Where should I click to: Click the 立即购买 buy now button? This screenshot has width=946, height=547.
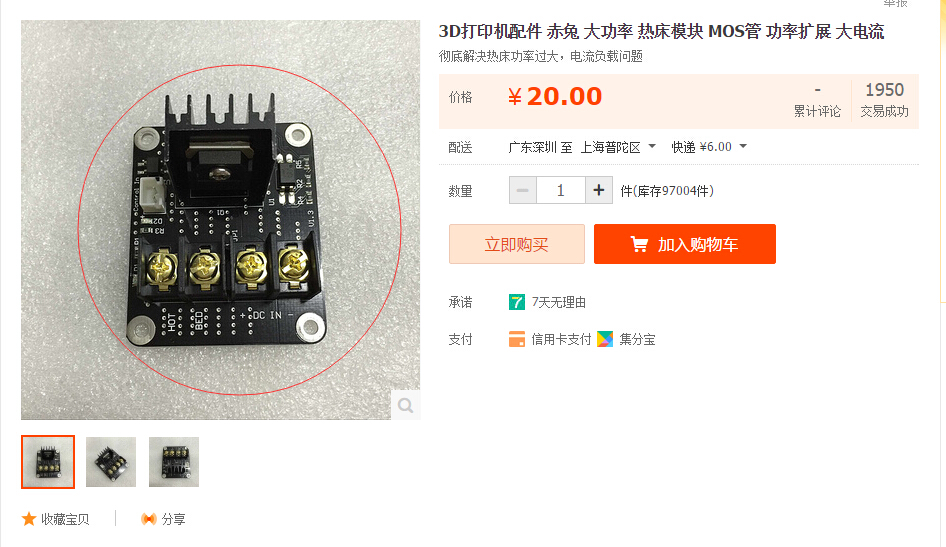point(516,244)
